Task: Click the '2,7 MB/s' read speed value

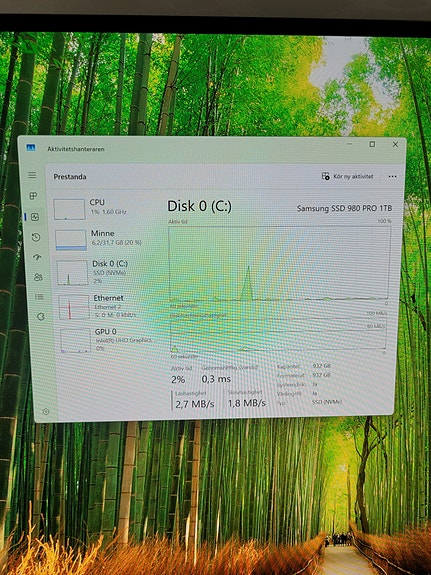Action: pyautogui.click(x=195, y=404)
